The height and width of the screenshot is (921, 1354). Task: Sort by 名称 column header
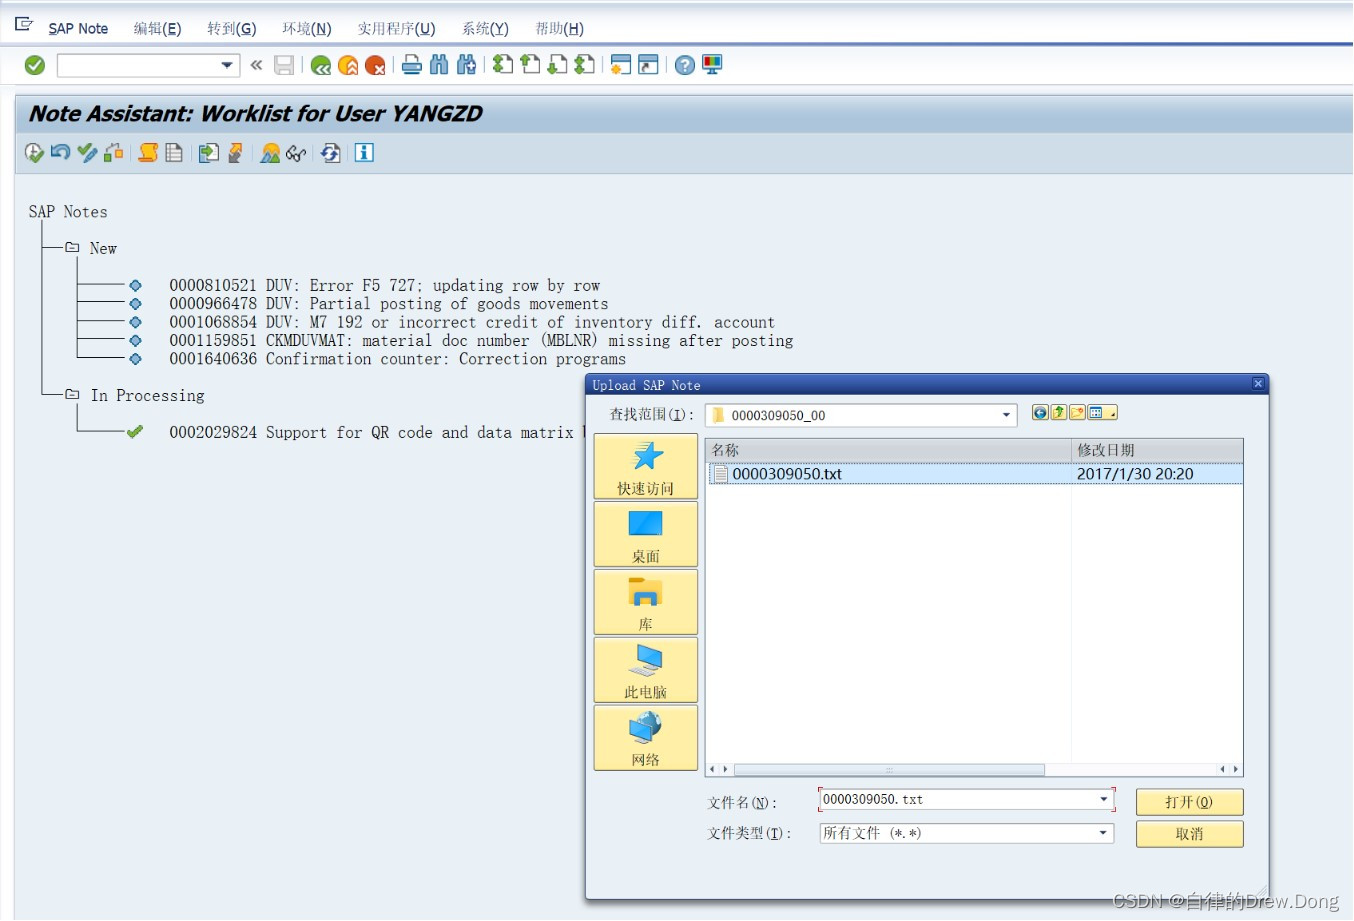pos(888,450)
